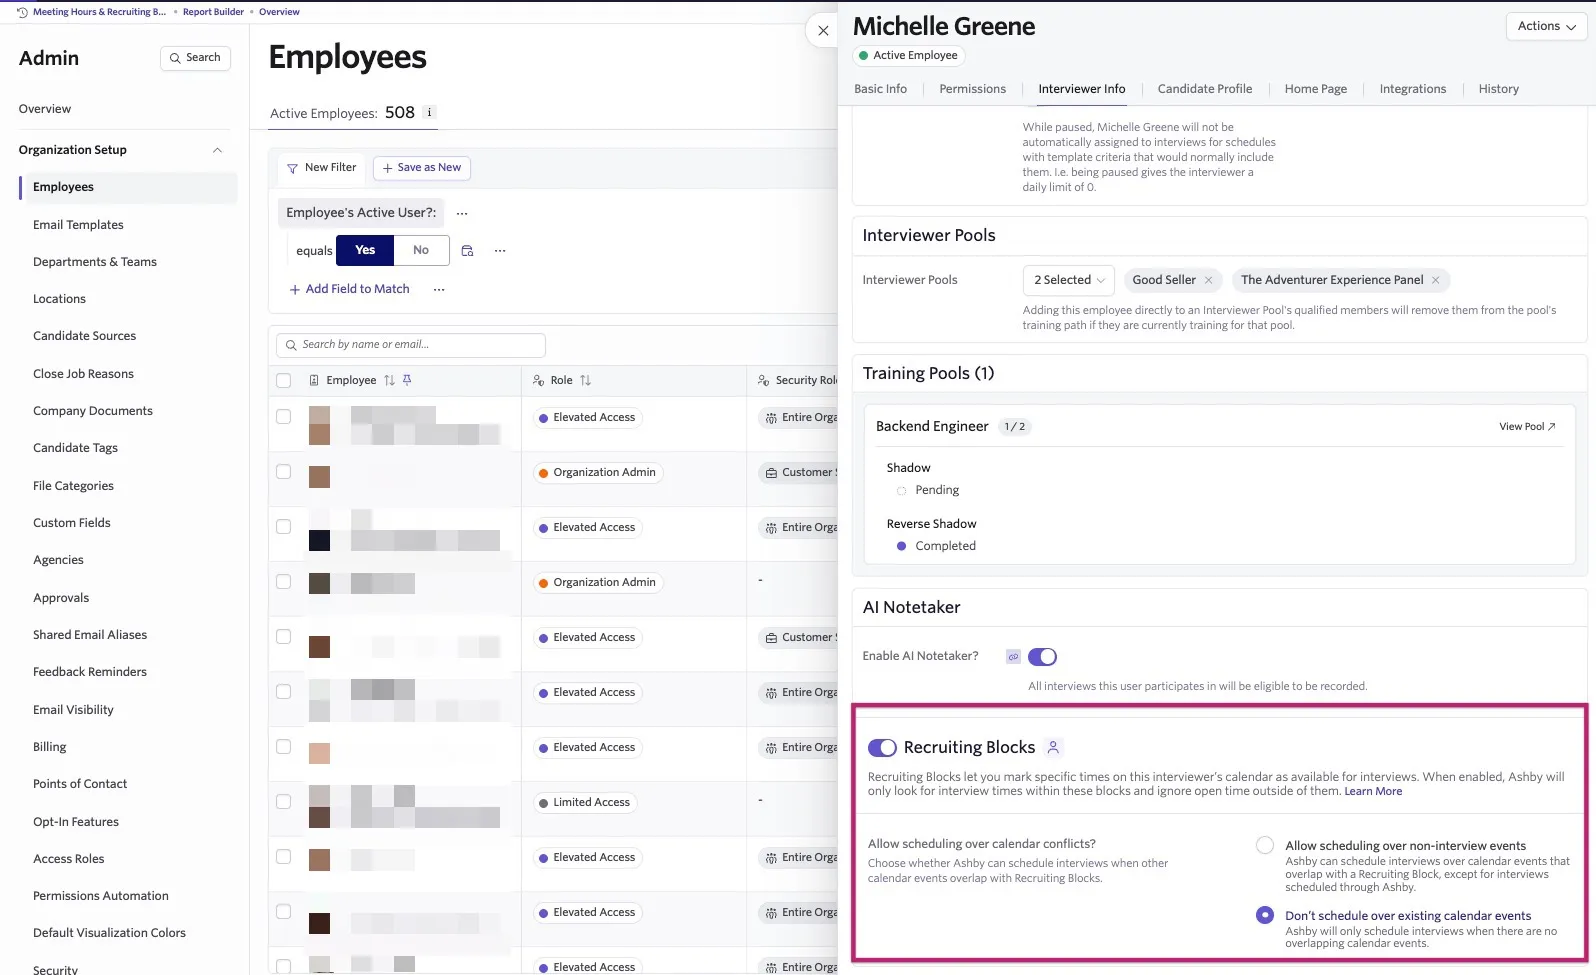This screenshot has width=1596, height=975.
Task: Select Allow scheduling over non-interview events
Action: click(x=1265, y=846)
